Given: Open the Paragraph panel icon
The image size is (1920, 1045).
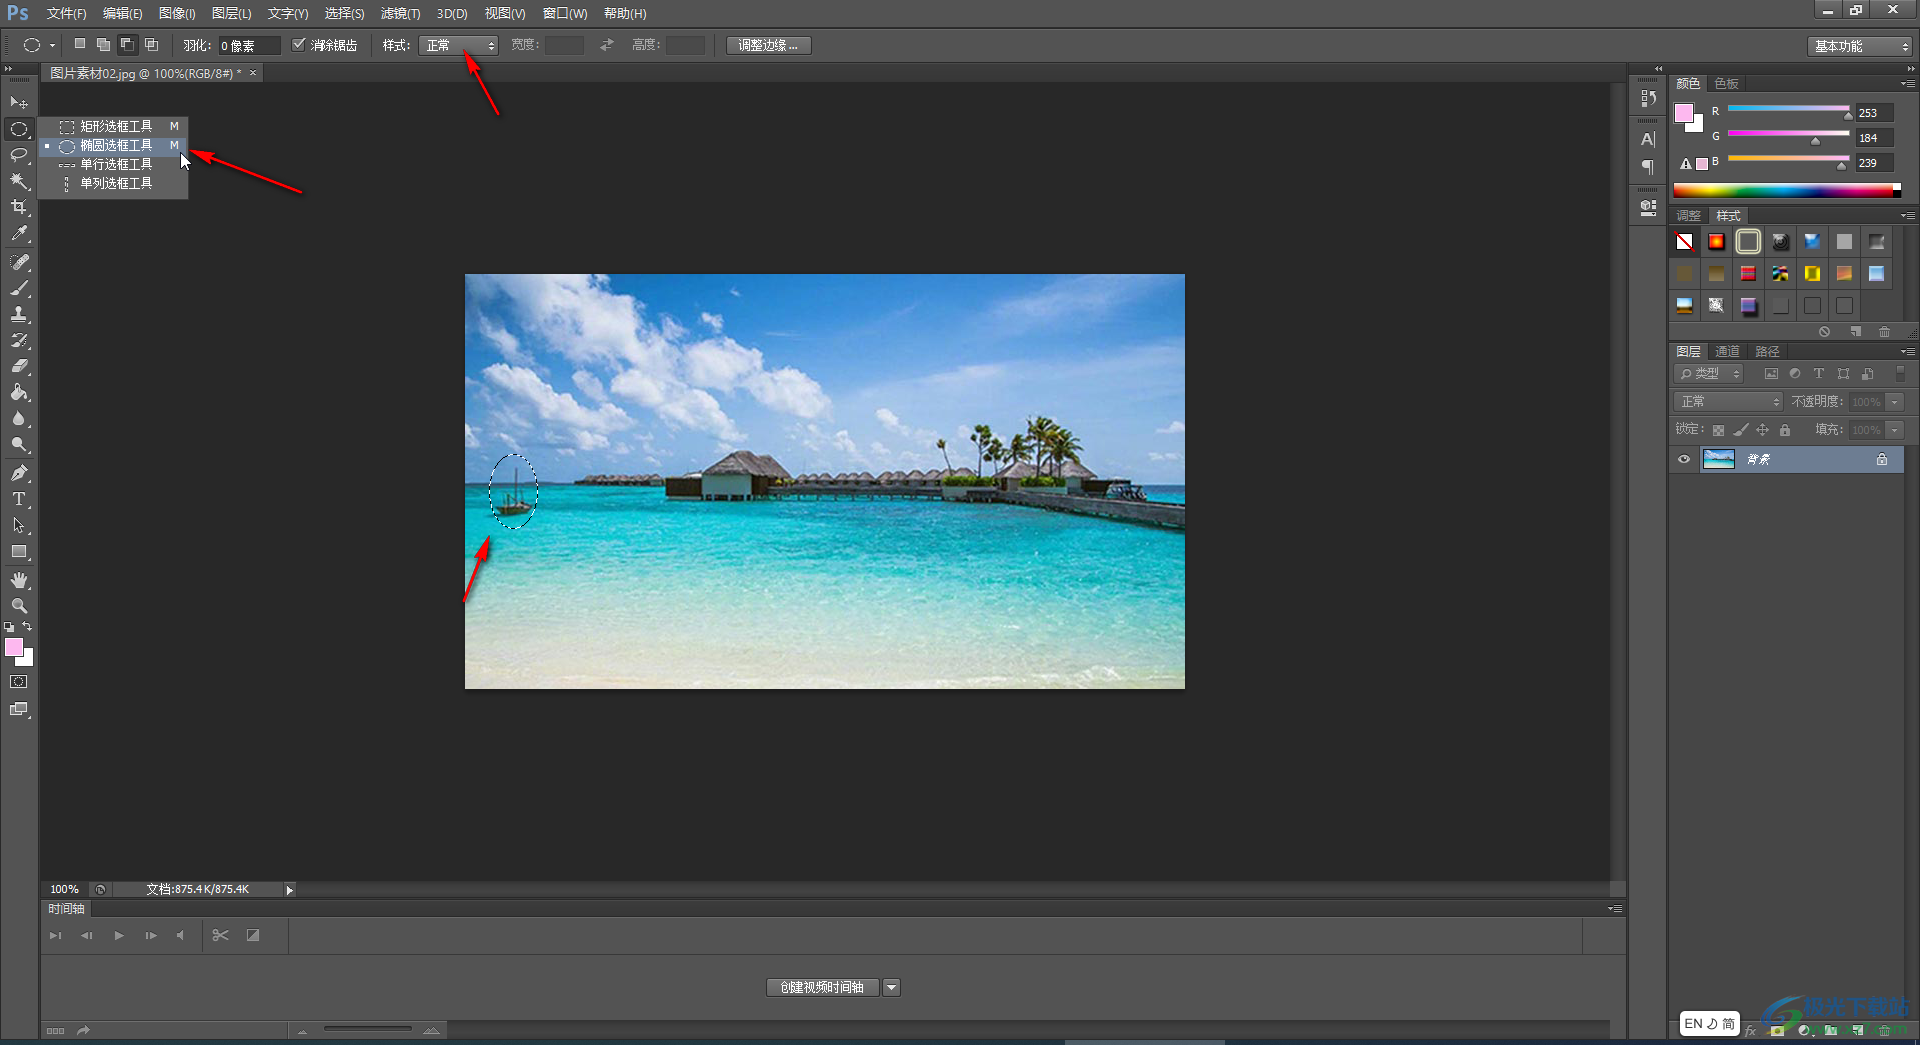Looking at the screenshot, I should coord(1648,166).
